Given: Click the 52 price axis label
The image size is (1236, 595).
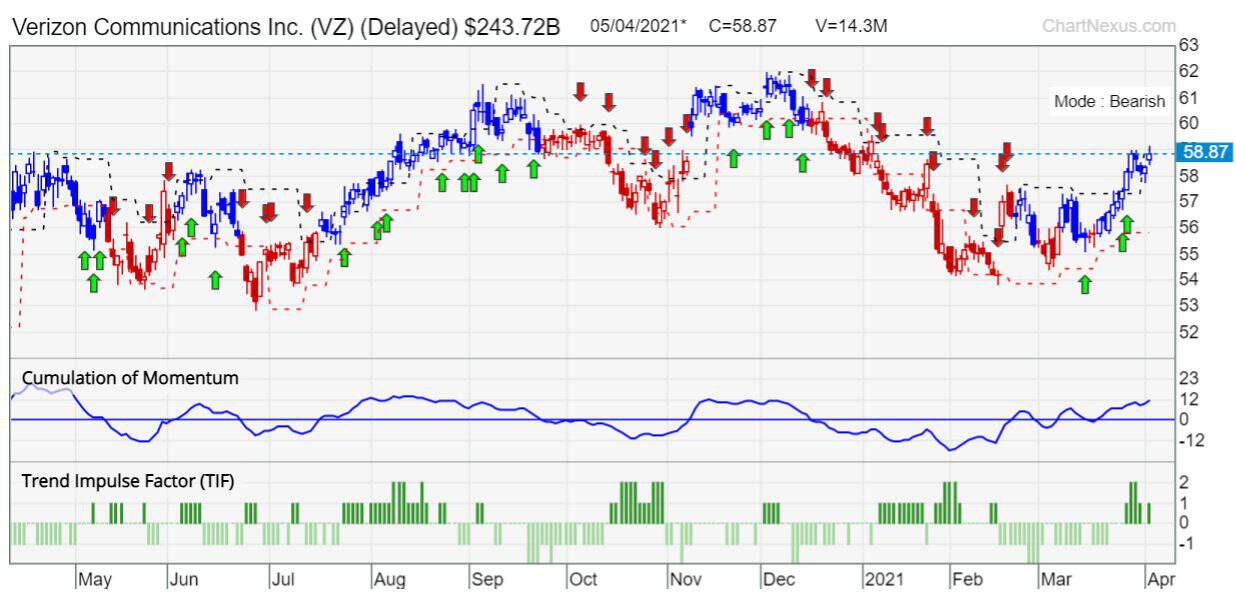Looking at the screenshot, I should pyautogui.click(x=1189, y=331).
